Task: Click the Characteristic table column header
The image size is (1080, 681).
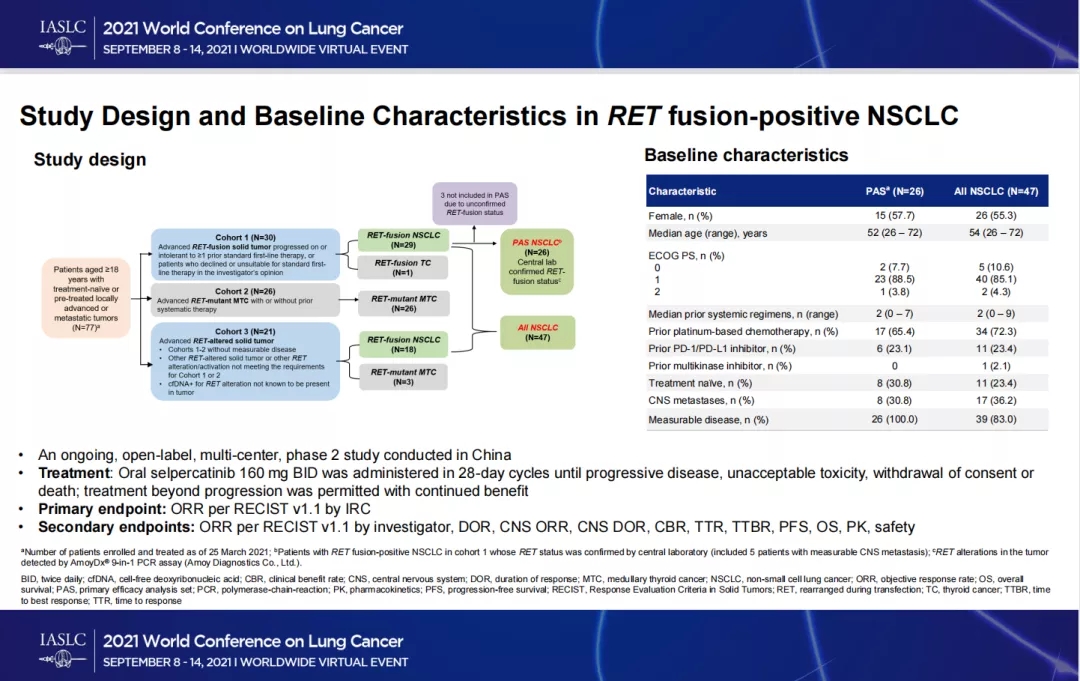Action: [682, 191]
